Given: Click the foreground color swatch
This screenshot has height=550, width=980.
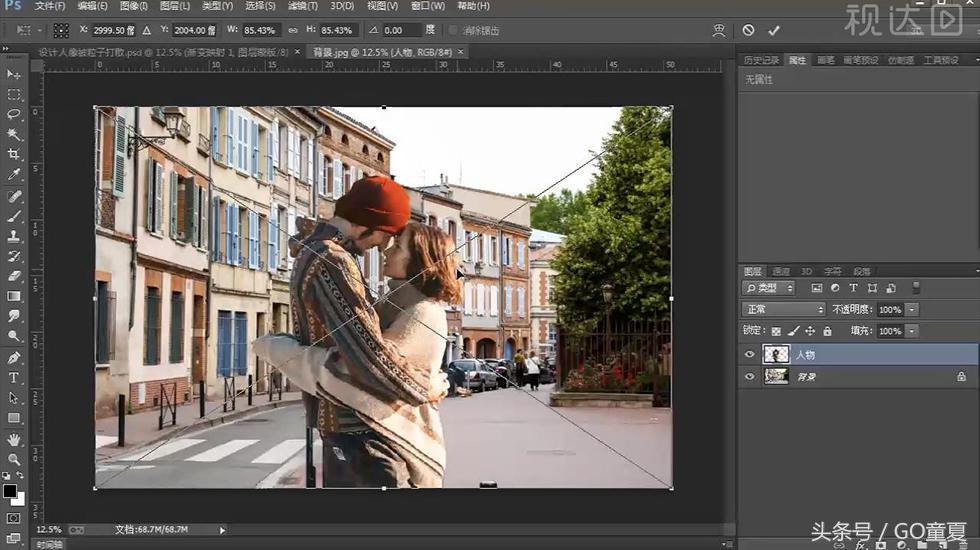Looking at the screenshot, I should [x=10, y=492].
